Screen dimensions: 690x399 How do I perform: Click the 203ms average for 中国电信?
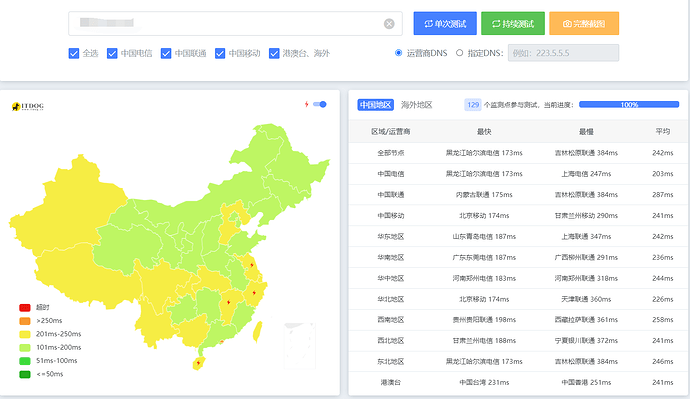[663, 174]
